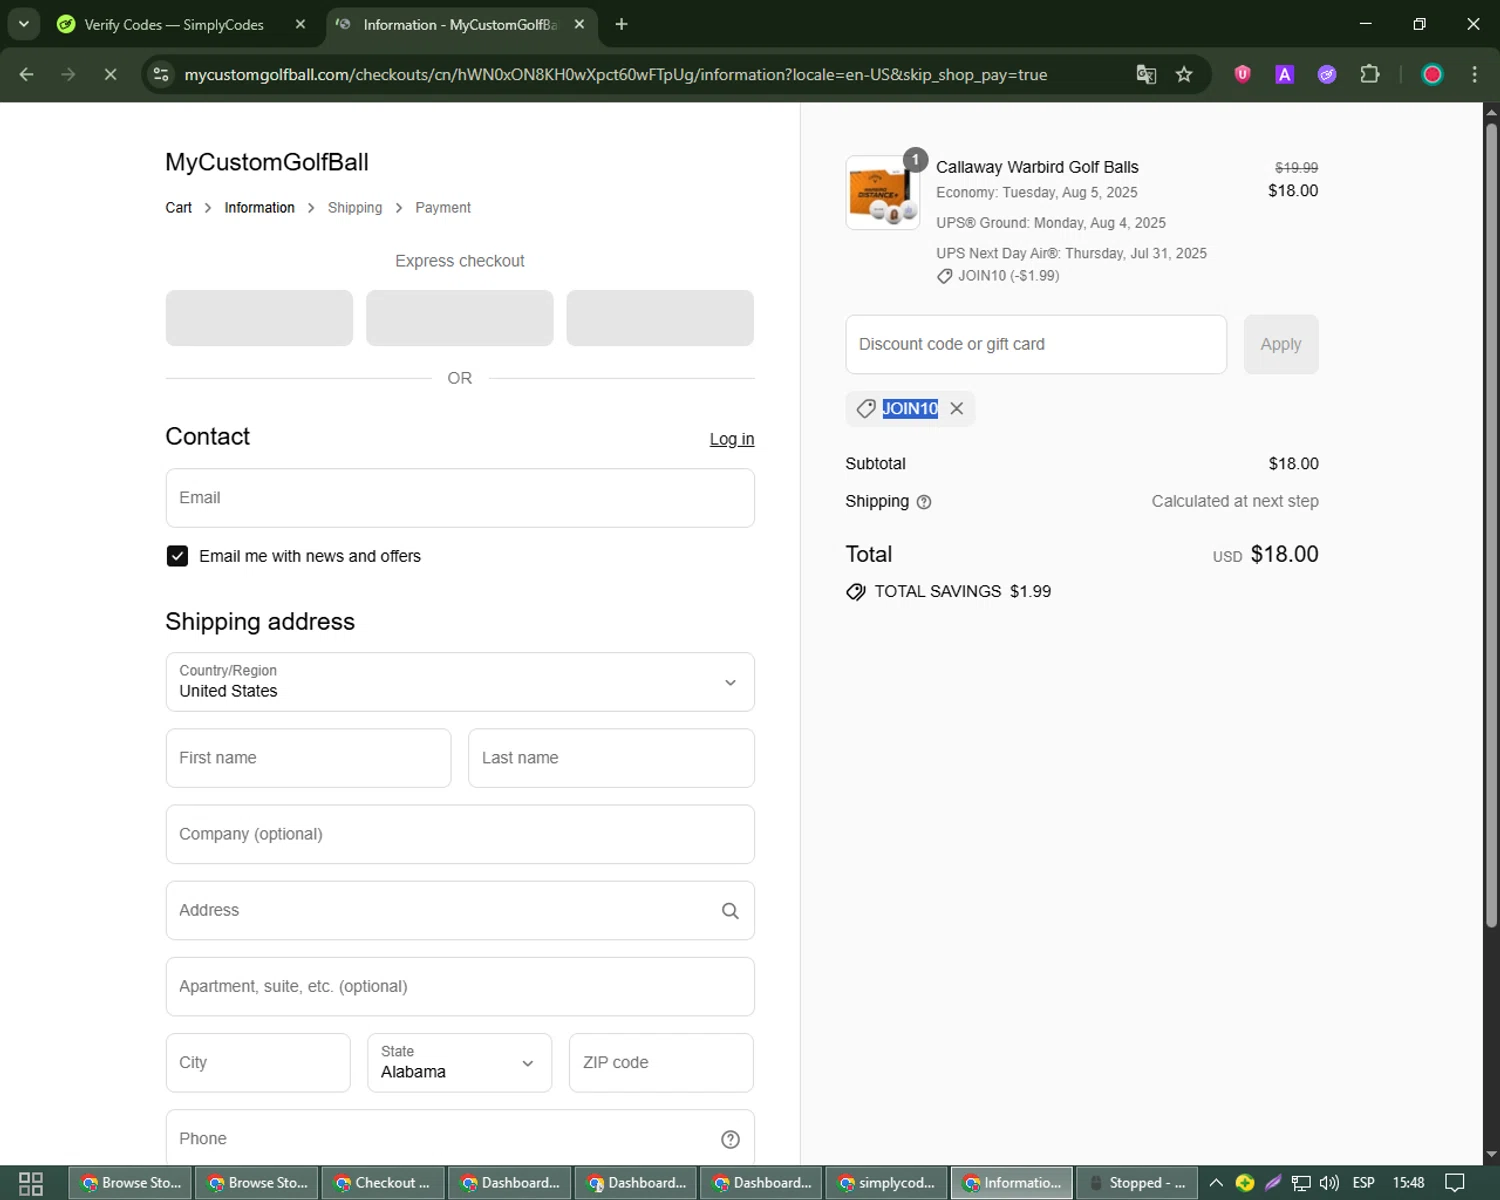Open the Chrome three-dot menu
This screenshot has width=1500, height=1200.
tap(1474, 74)
